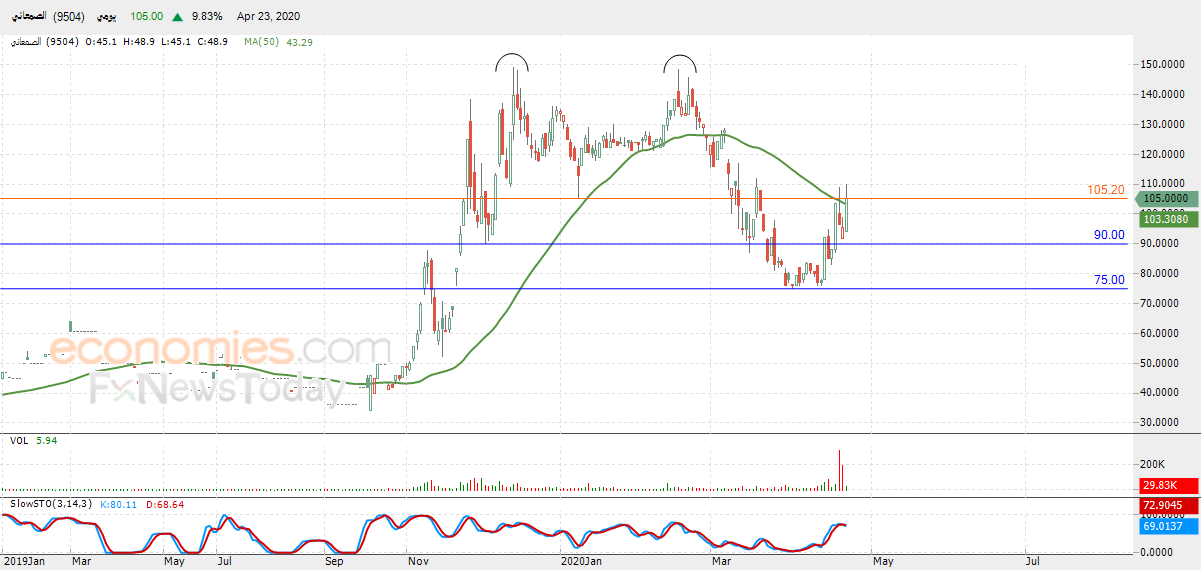Viewport: 1201px width, 570px height.
Task: Click the volume value 5.94
Action: tap(48, 440)
